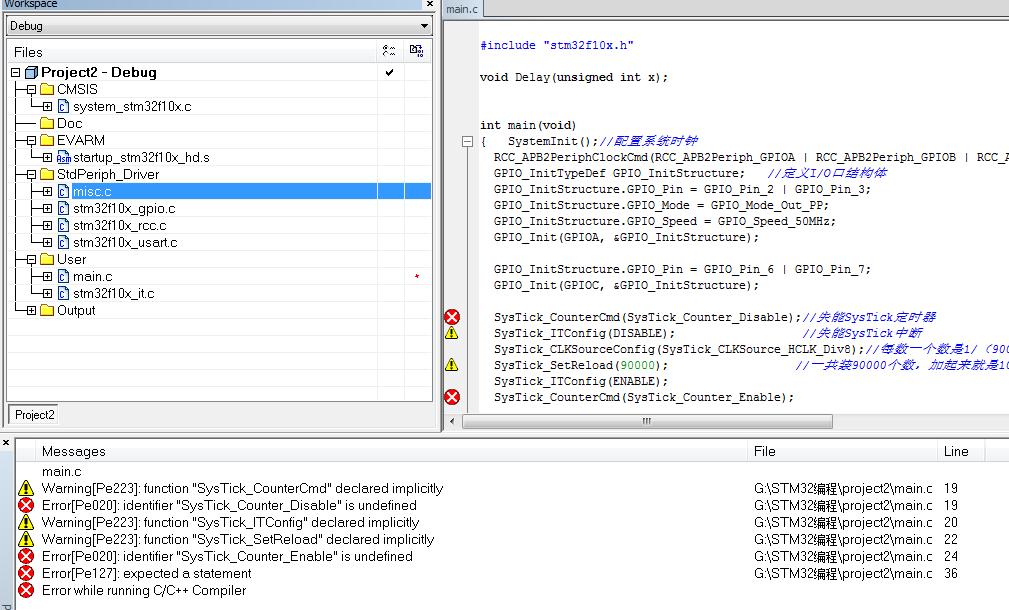Click the assembler file icon for startup_stm32f10x_hd.s

(63, 158)
